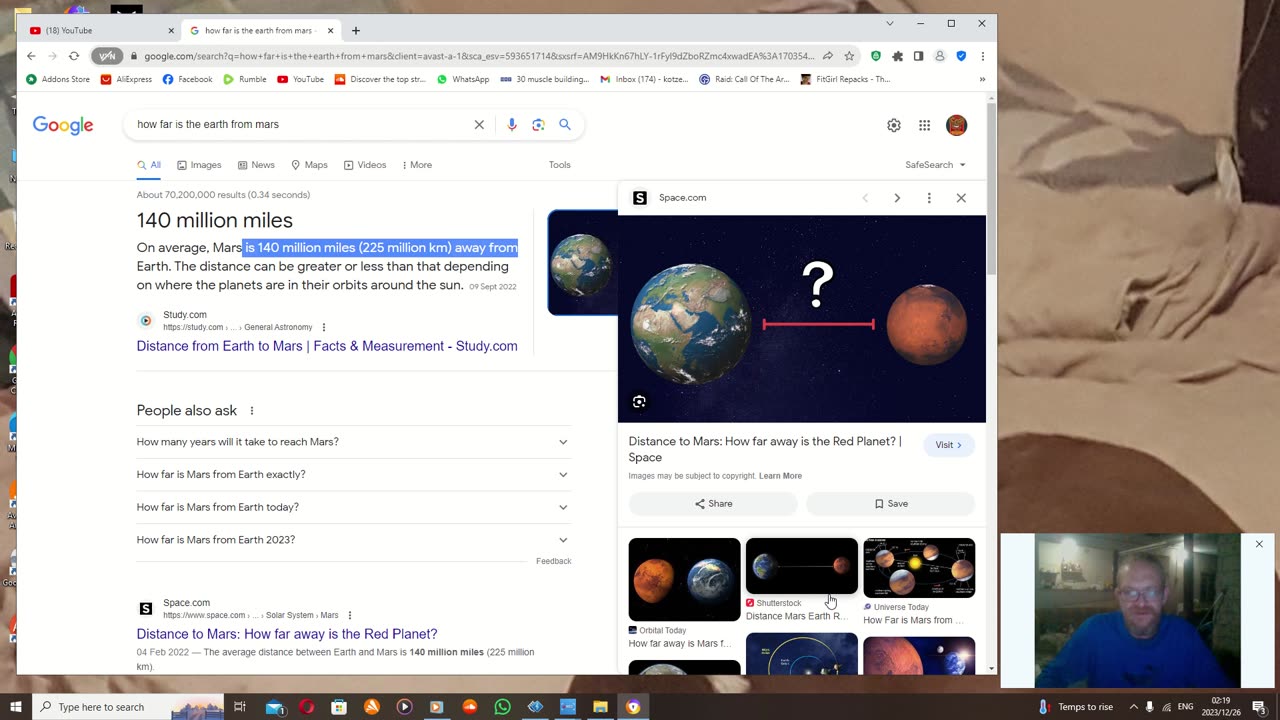
Task: Select the All results tab
Action: (x=149, y=165)
